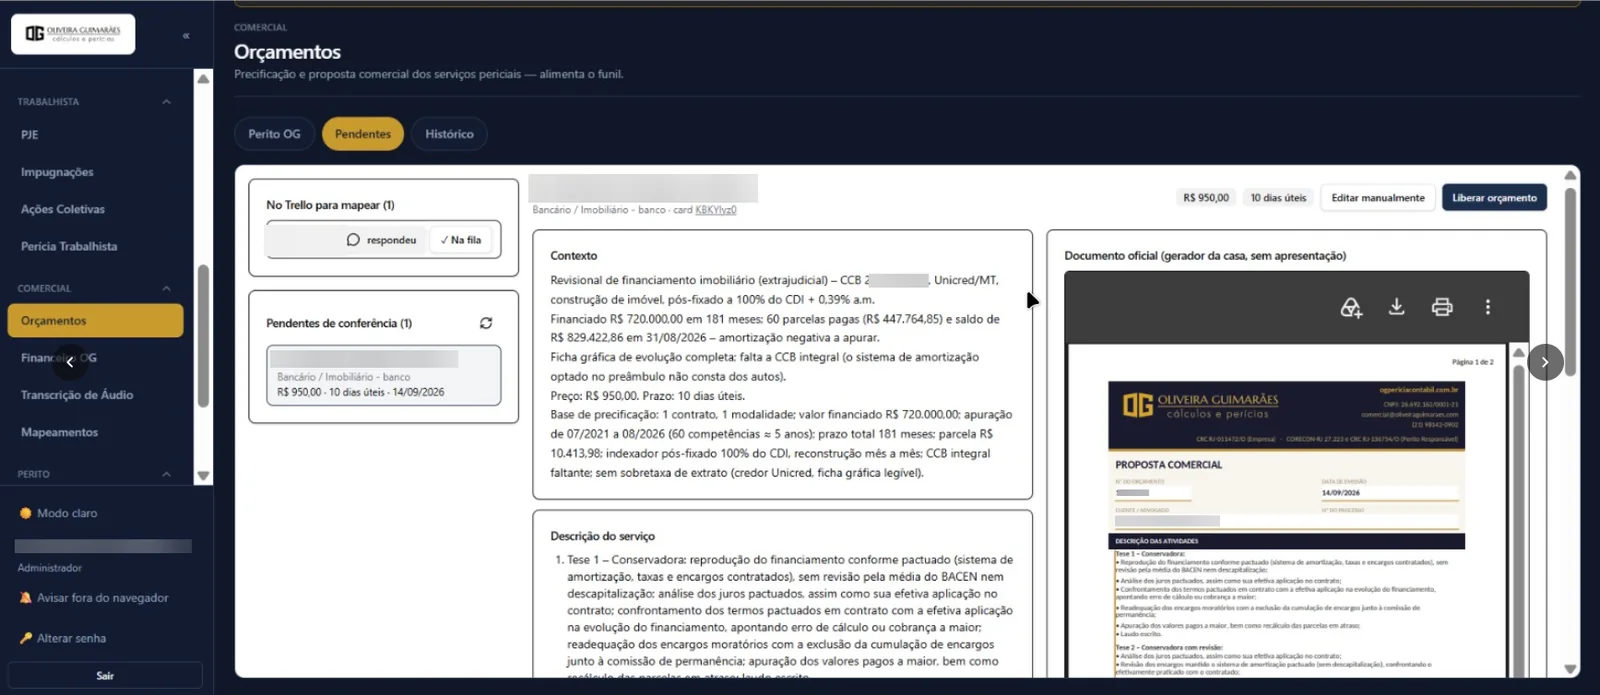Print the PDF document
Screen dimensions: 1600x695
(x=1442, y=307)
